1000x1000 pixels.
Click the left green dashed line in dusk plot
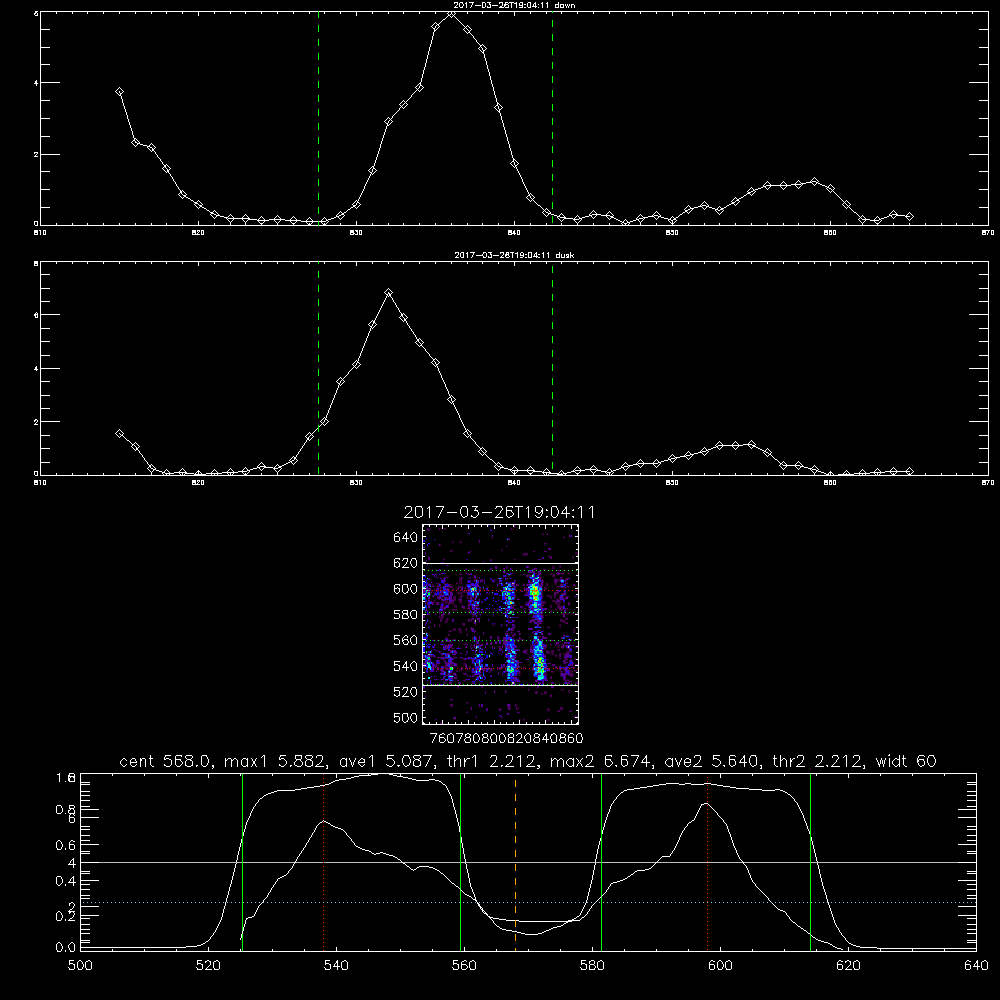point(318,368)
